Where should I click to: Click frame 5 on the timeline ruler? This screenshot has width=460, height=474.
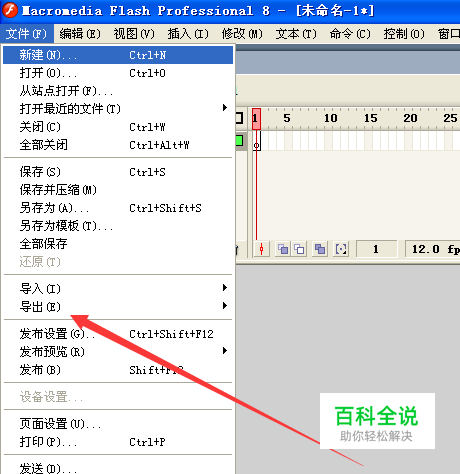(x=287, y=118)
